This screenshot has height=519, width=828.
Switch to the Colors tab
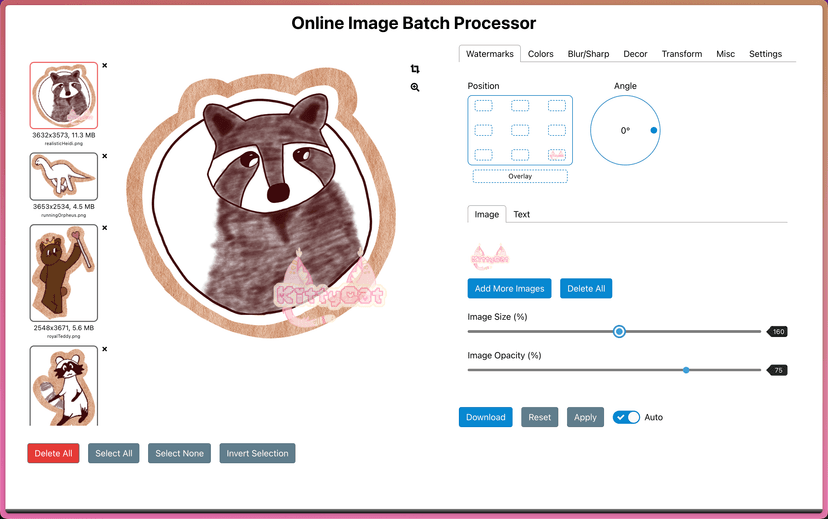click(541, 54)
